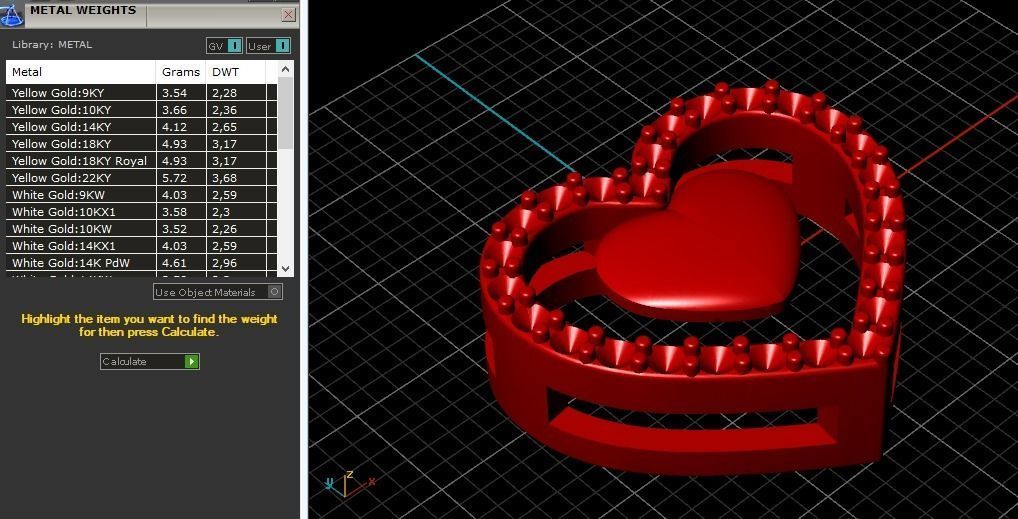
Task: Select the Yellow Gold:22KY row
Action: [142, 177]
